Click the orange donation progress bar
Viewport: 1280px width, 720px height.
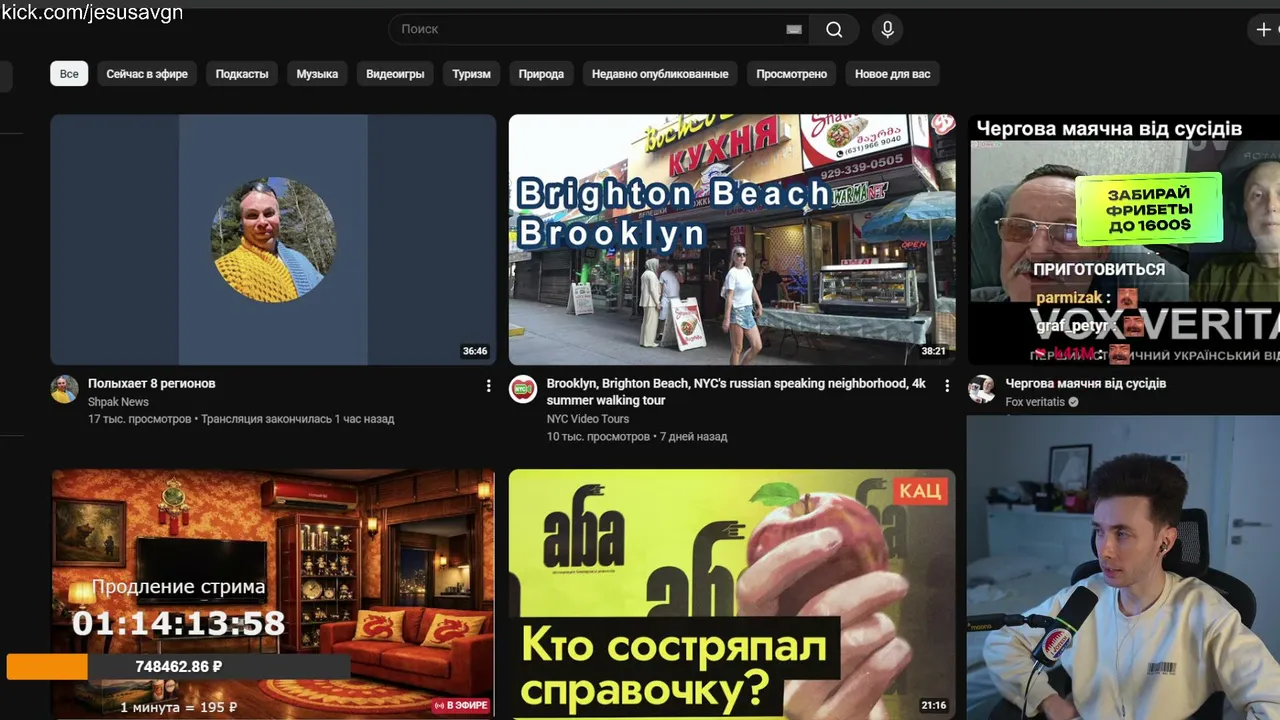coord(47,667)
